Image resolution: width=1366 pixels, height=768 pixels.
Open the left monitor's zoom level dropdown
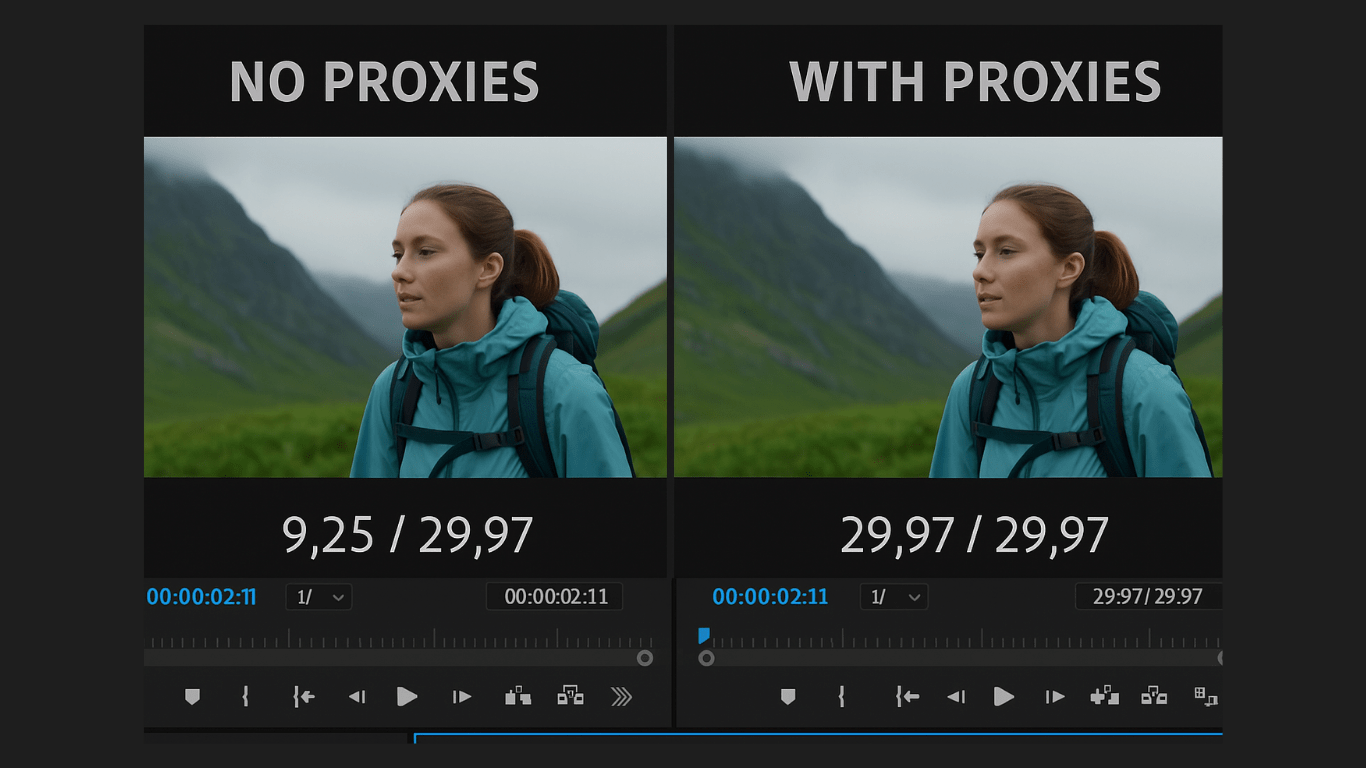coord(319,597)
